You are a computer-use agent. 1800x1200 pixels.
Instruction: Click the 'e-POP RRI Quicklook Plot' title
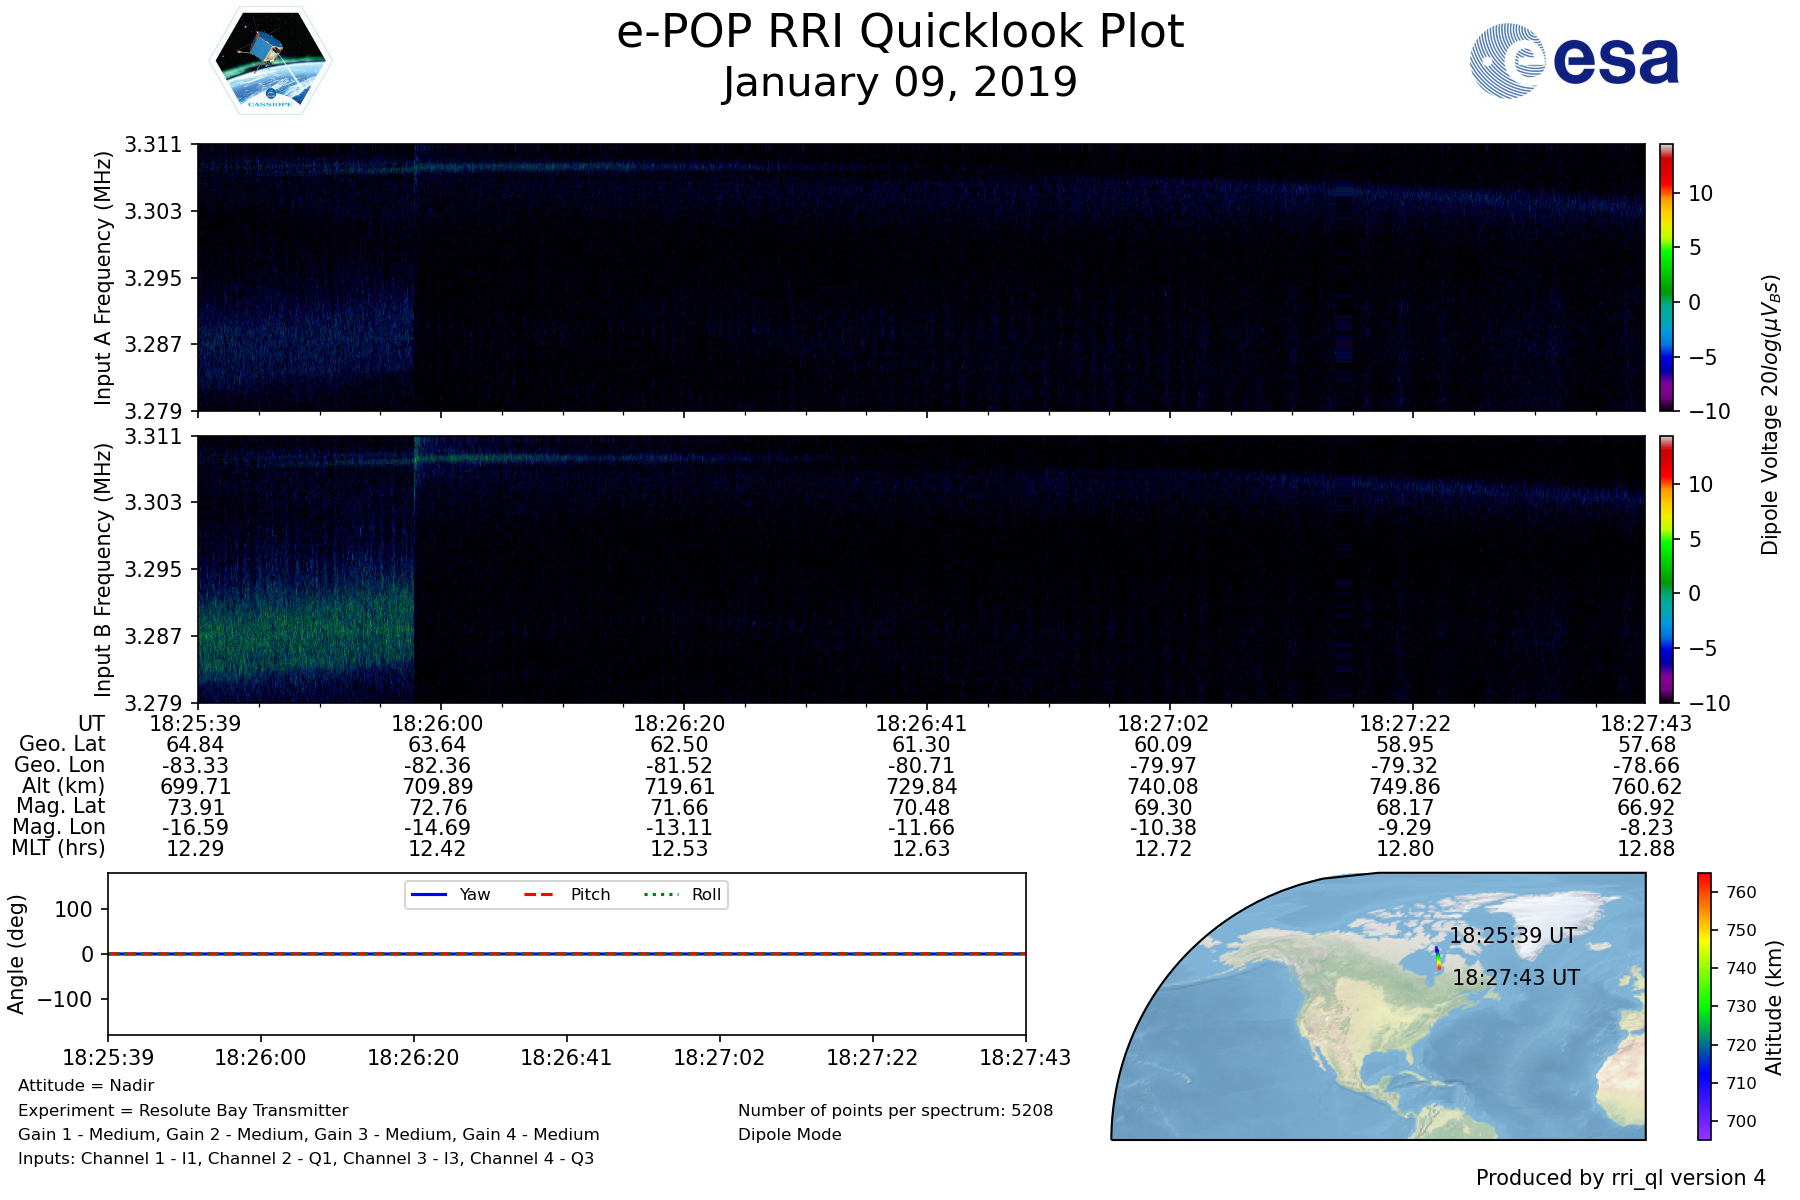coord(900,32)
